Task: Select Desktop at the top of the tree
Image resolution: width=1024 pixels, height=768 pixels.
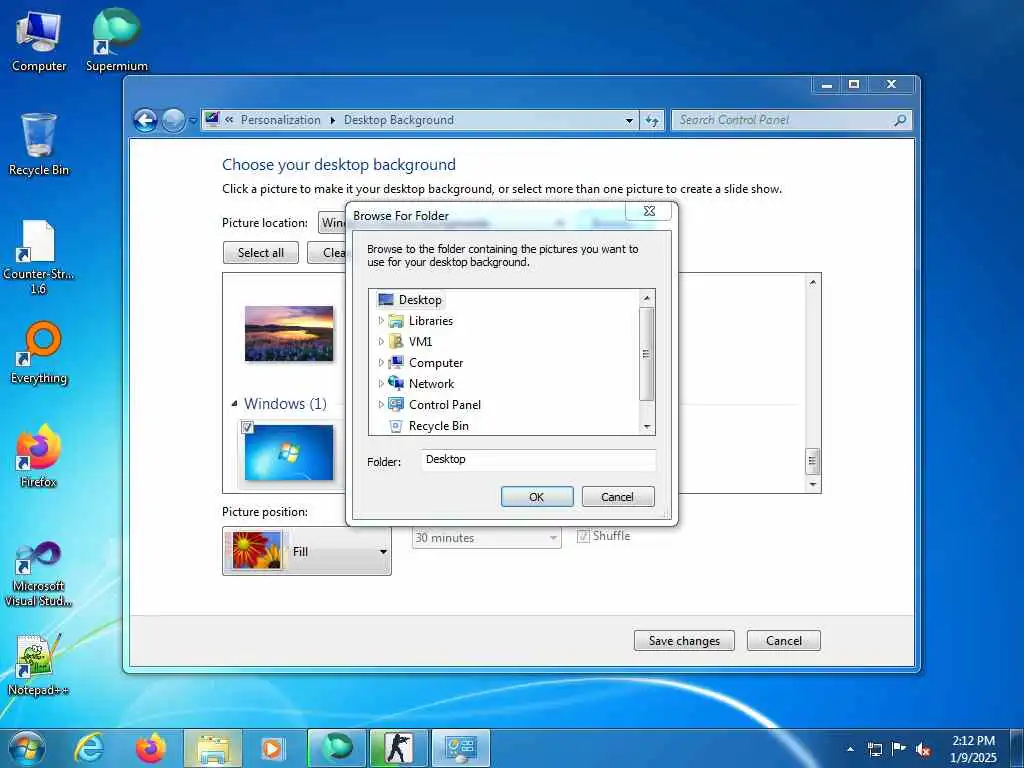Action: pos(420,300)
